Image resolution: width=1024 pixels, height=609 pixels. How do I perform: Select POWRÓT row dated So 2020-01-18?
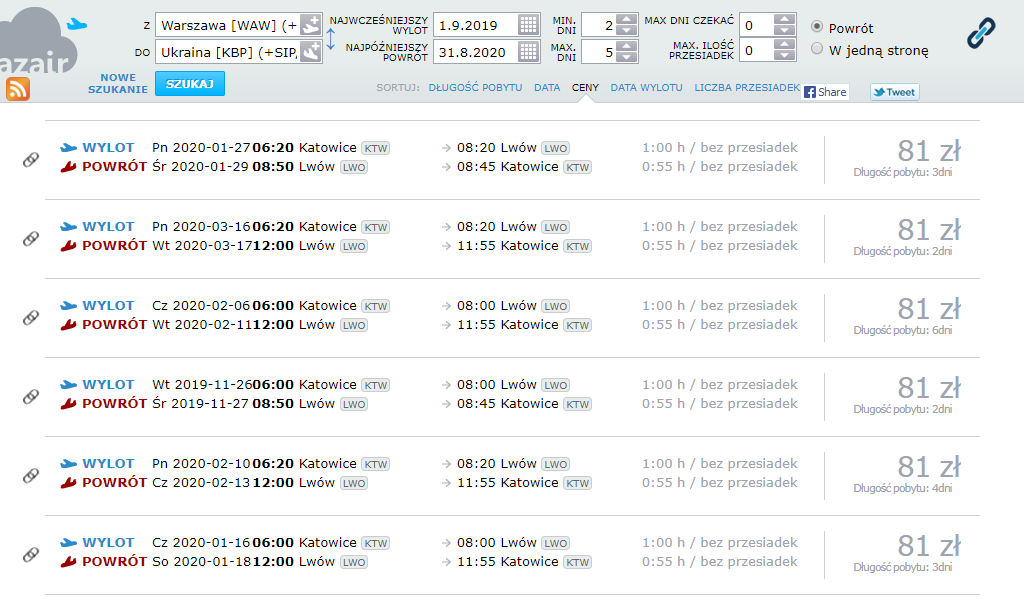coord(428,561)
